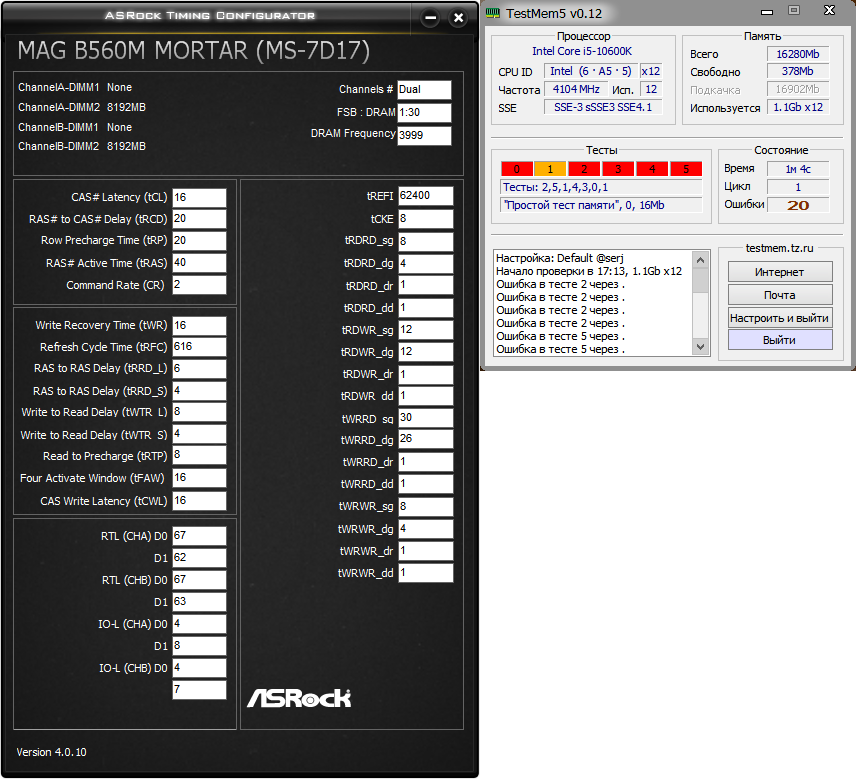Click log line Начало проверки в 17:13
This screenshot has width=856, height=780.
click(x=589, y=271)
